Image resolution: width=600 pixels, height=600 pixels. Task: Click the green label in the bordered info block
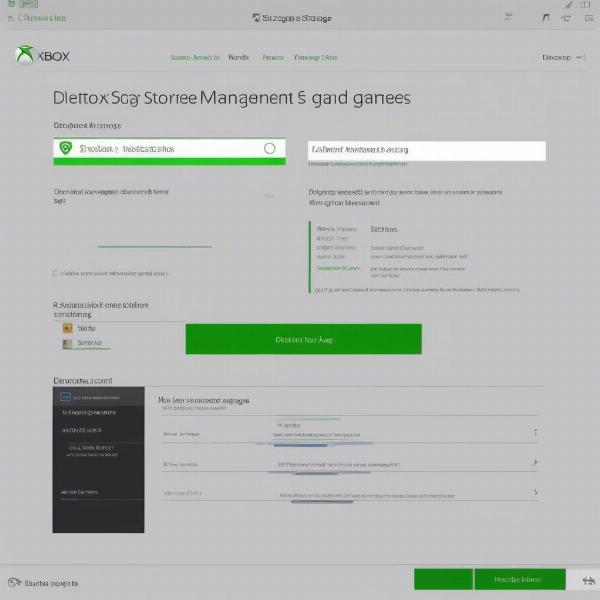tap(338, 268)
